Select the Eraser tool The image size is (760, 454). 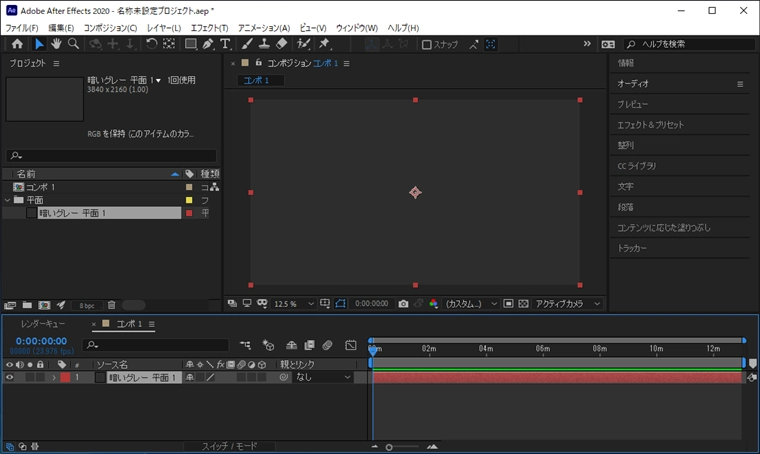click(281, 44)
